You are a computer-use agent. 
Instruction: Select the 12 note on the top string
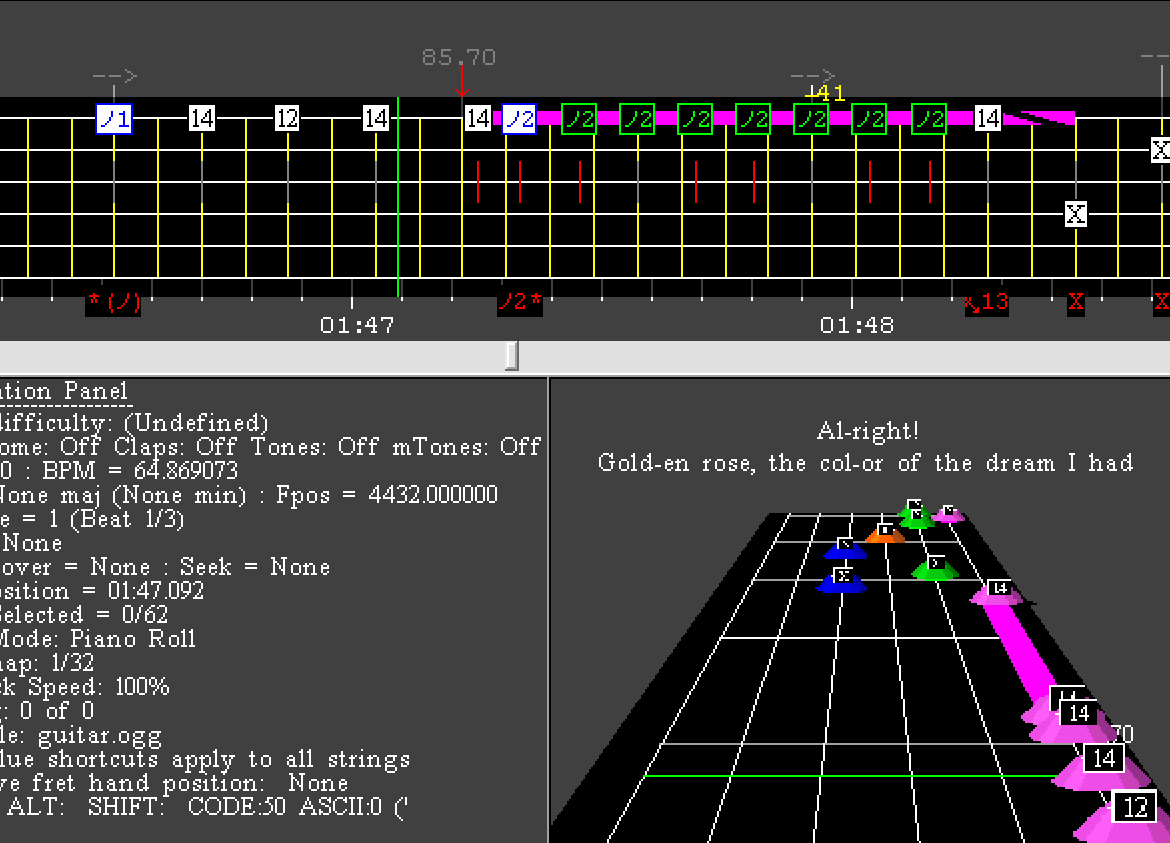coord(287,119)
